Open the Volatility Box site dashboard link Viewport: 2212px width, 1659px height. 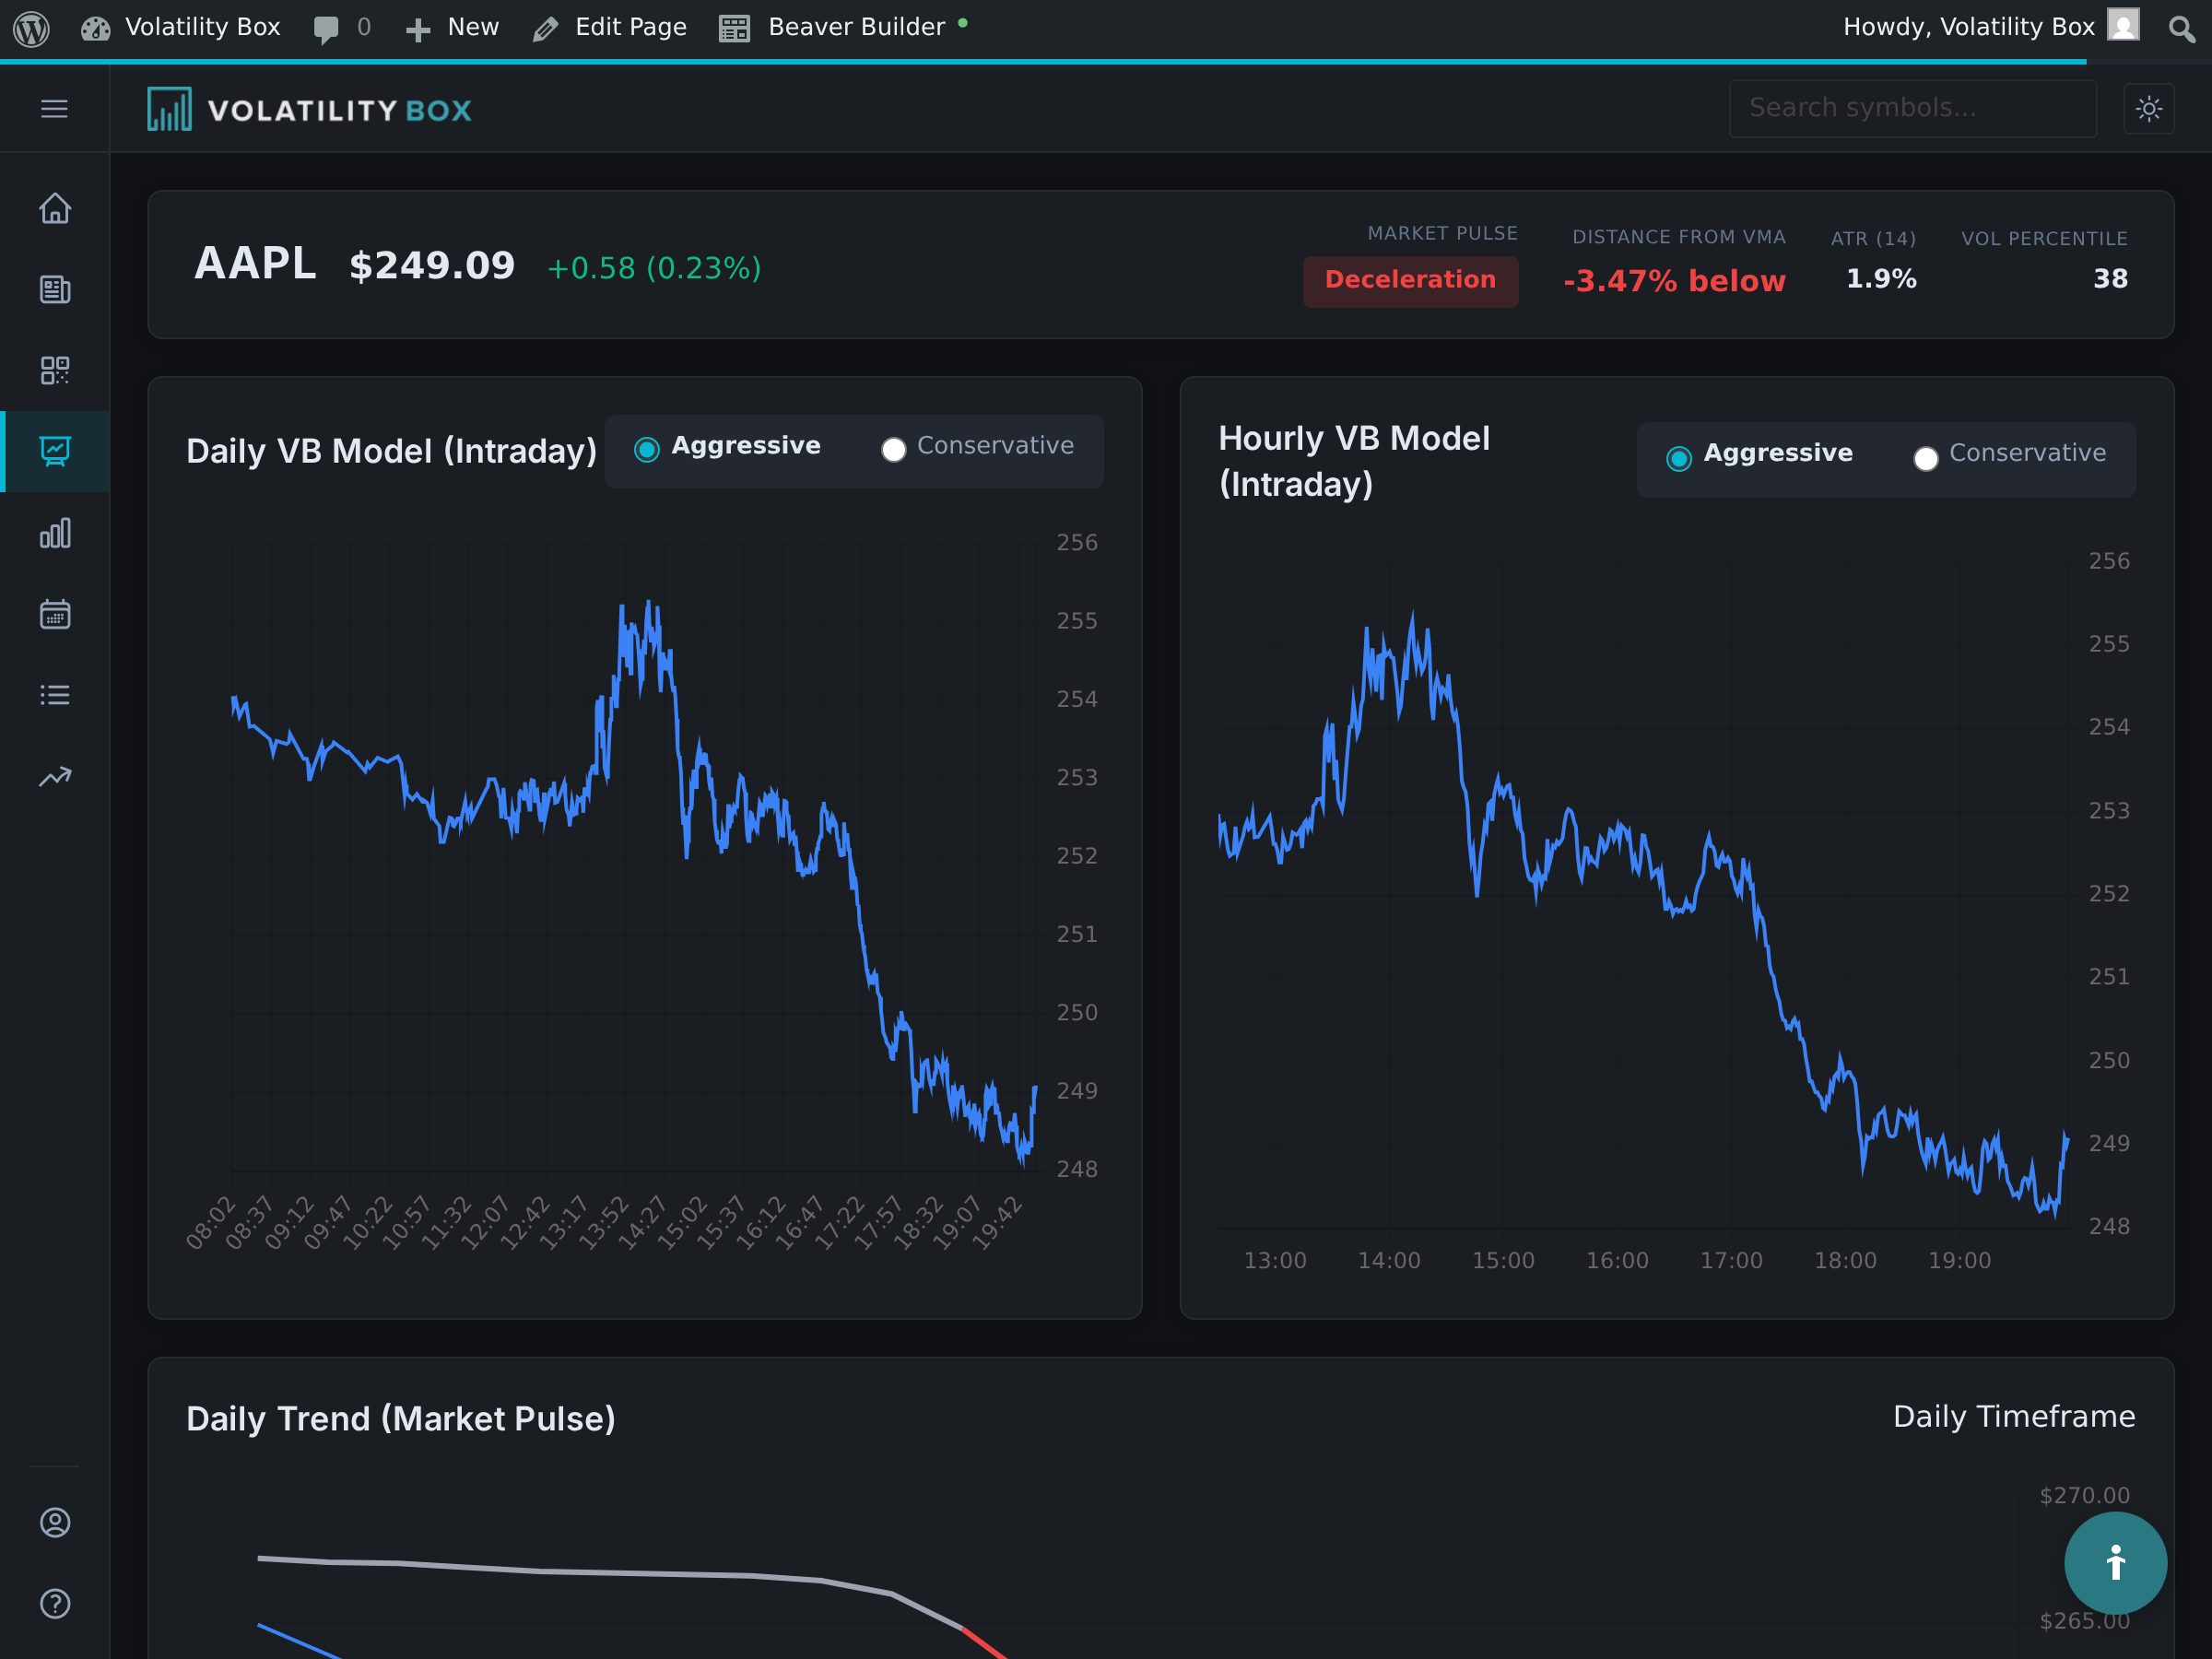181,27
